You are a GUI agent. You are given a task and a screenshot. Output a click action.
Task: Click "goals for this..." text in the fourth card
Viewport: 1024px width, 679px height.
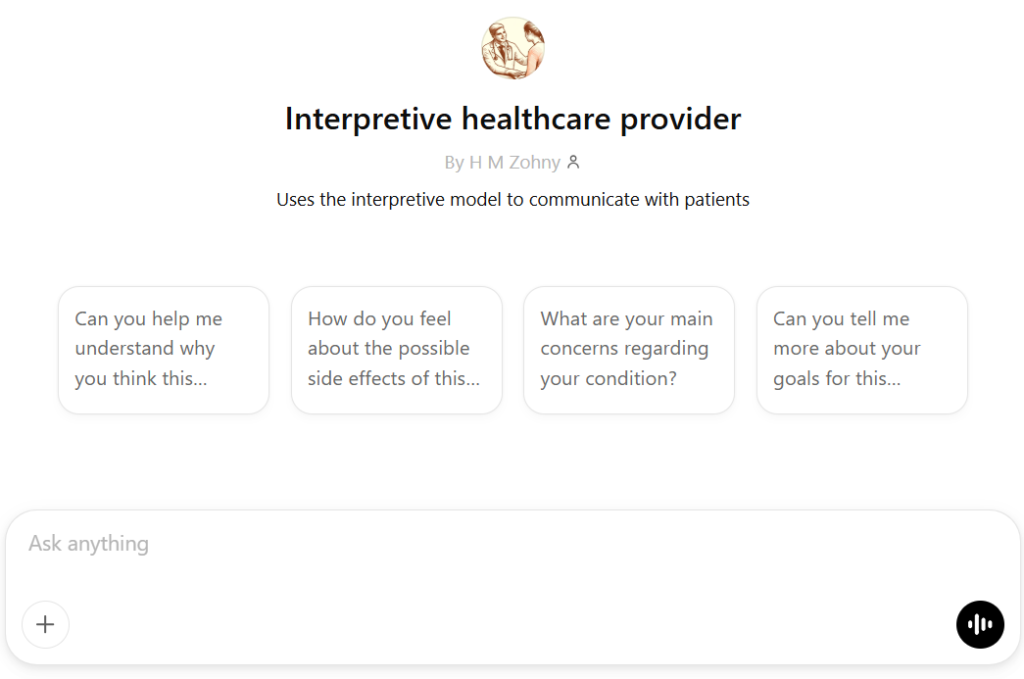pos(837,379)
